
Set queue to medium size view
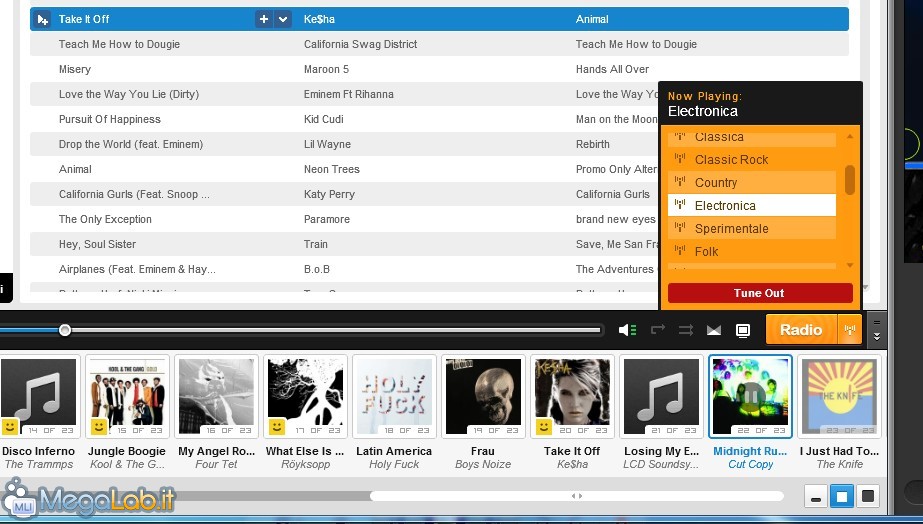point(842,496)
